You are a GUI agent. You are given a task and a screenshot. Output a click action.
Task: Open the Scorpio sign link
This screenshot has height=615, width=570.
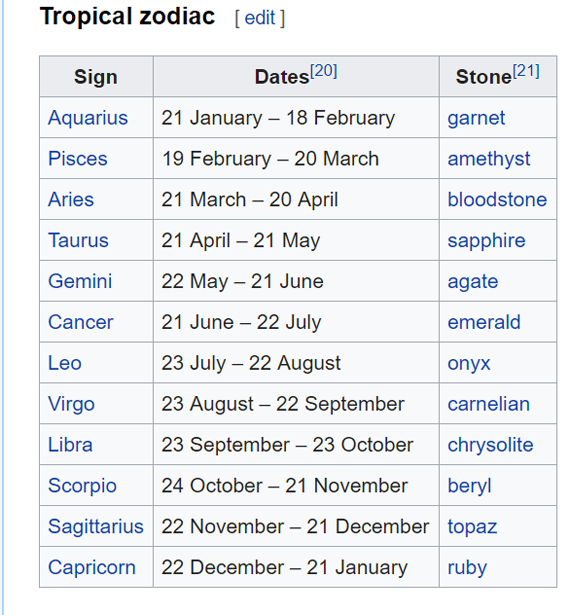[82, 486]
